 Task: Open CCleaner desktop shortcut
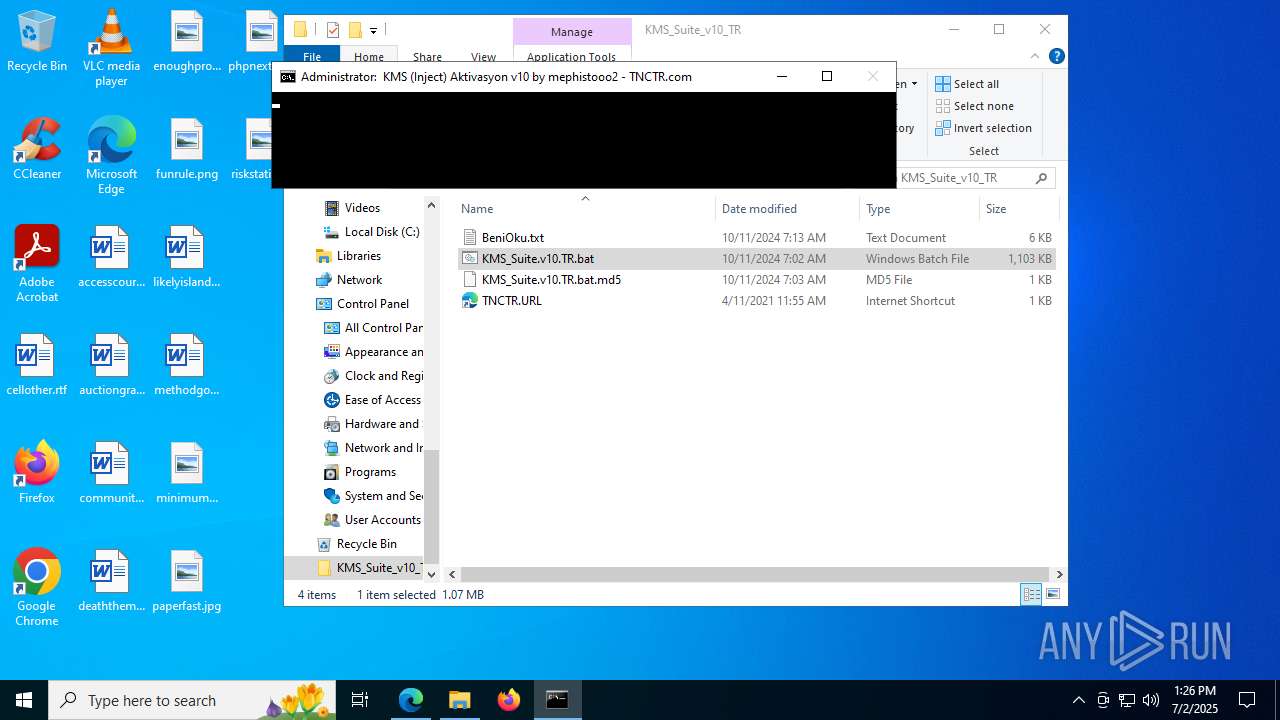coord(37,148)
